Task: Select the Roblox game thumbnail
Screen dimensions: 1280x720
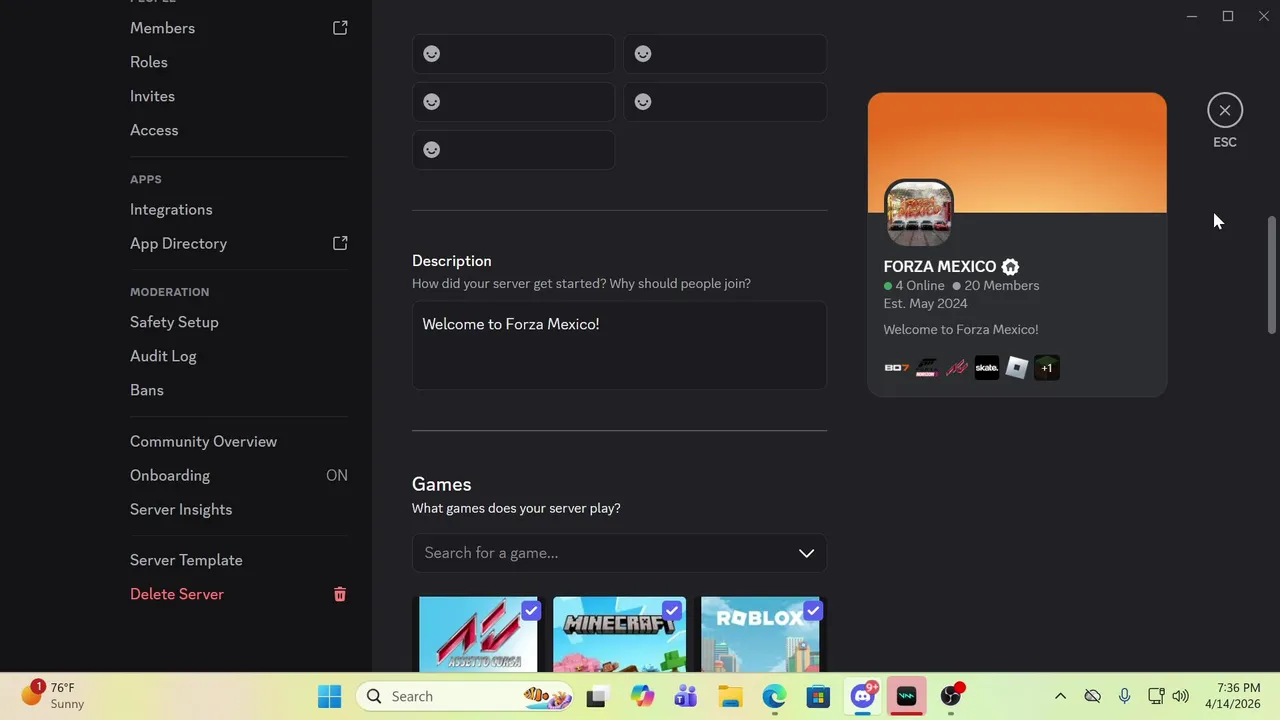Action: coord(761,635)
